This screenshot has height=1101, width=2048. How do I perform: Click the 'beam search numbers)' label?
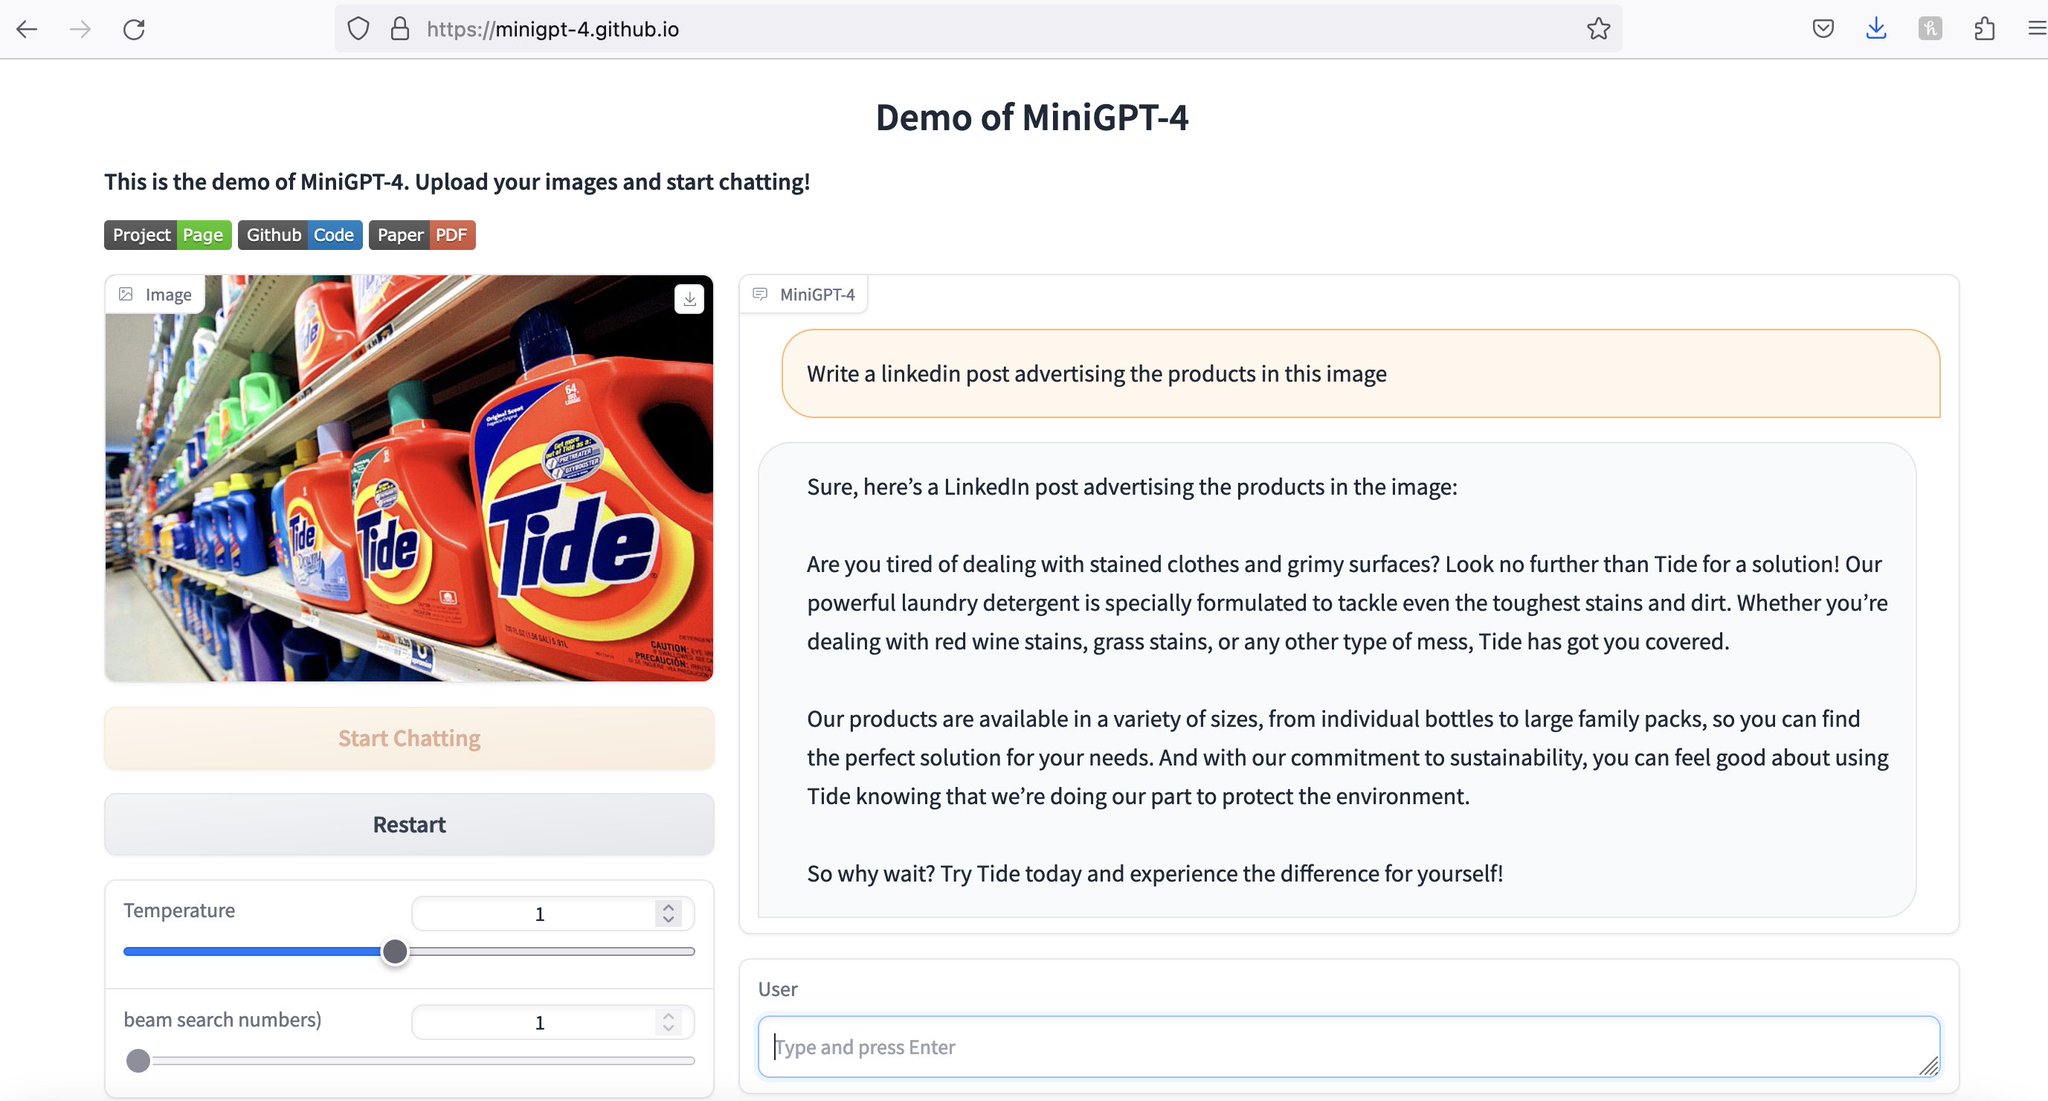[222, 1019]
